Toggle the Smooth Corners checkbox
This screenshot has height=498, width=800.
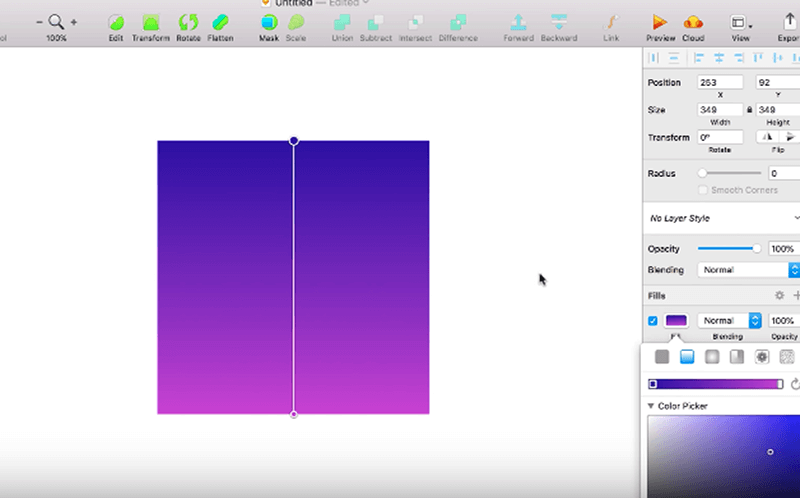703,189
